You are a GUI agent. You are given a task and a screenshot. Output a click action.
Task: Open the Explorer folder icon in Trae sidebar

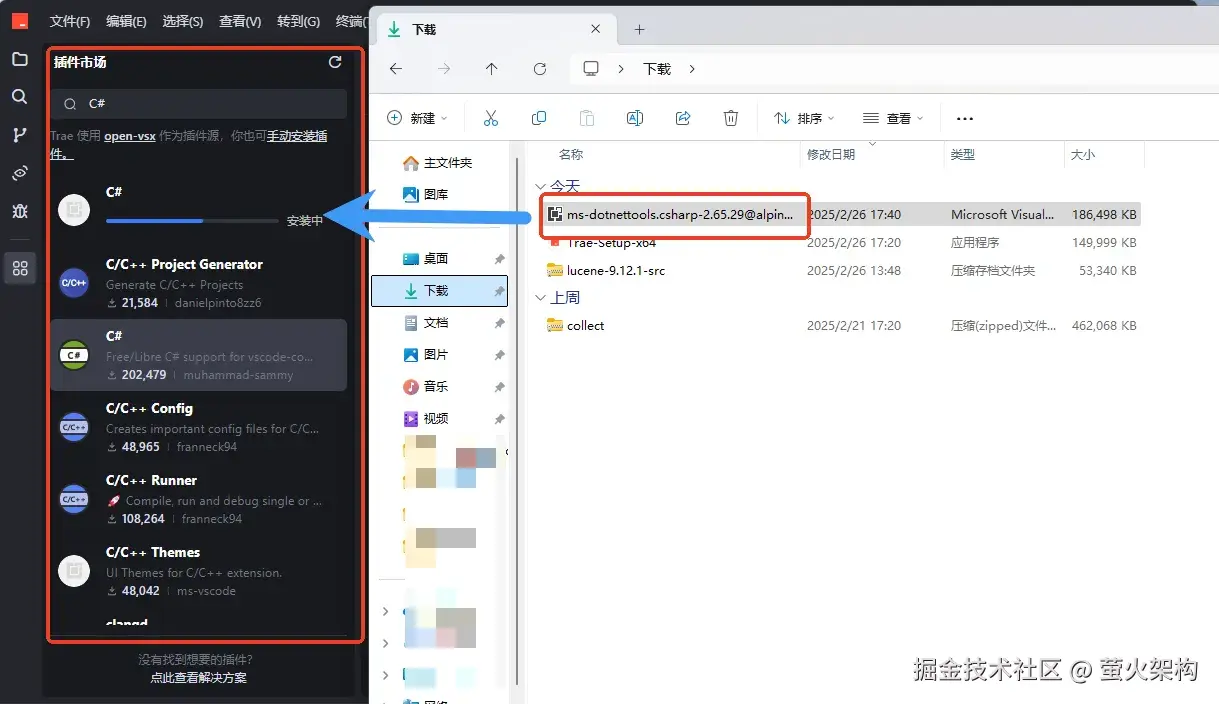20,59
